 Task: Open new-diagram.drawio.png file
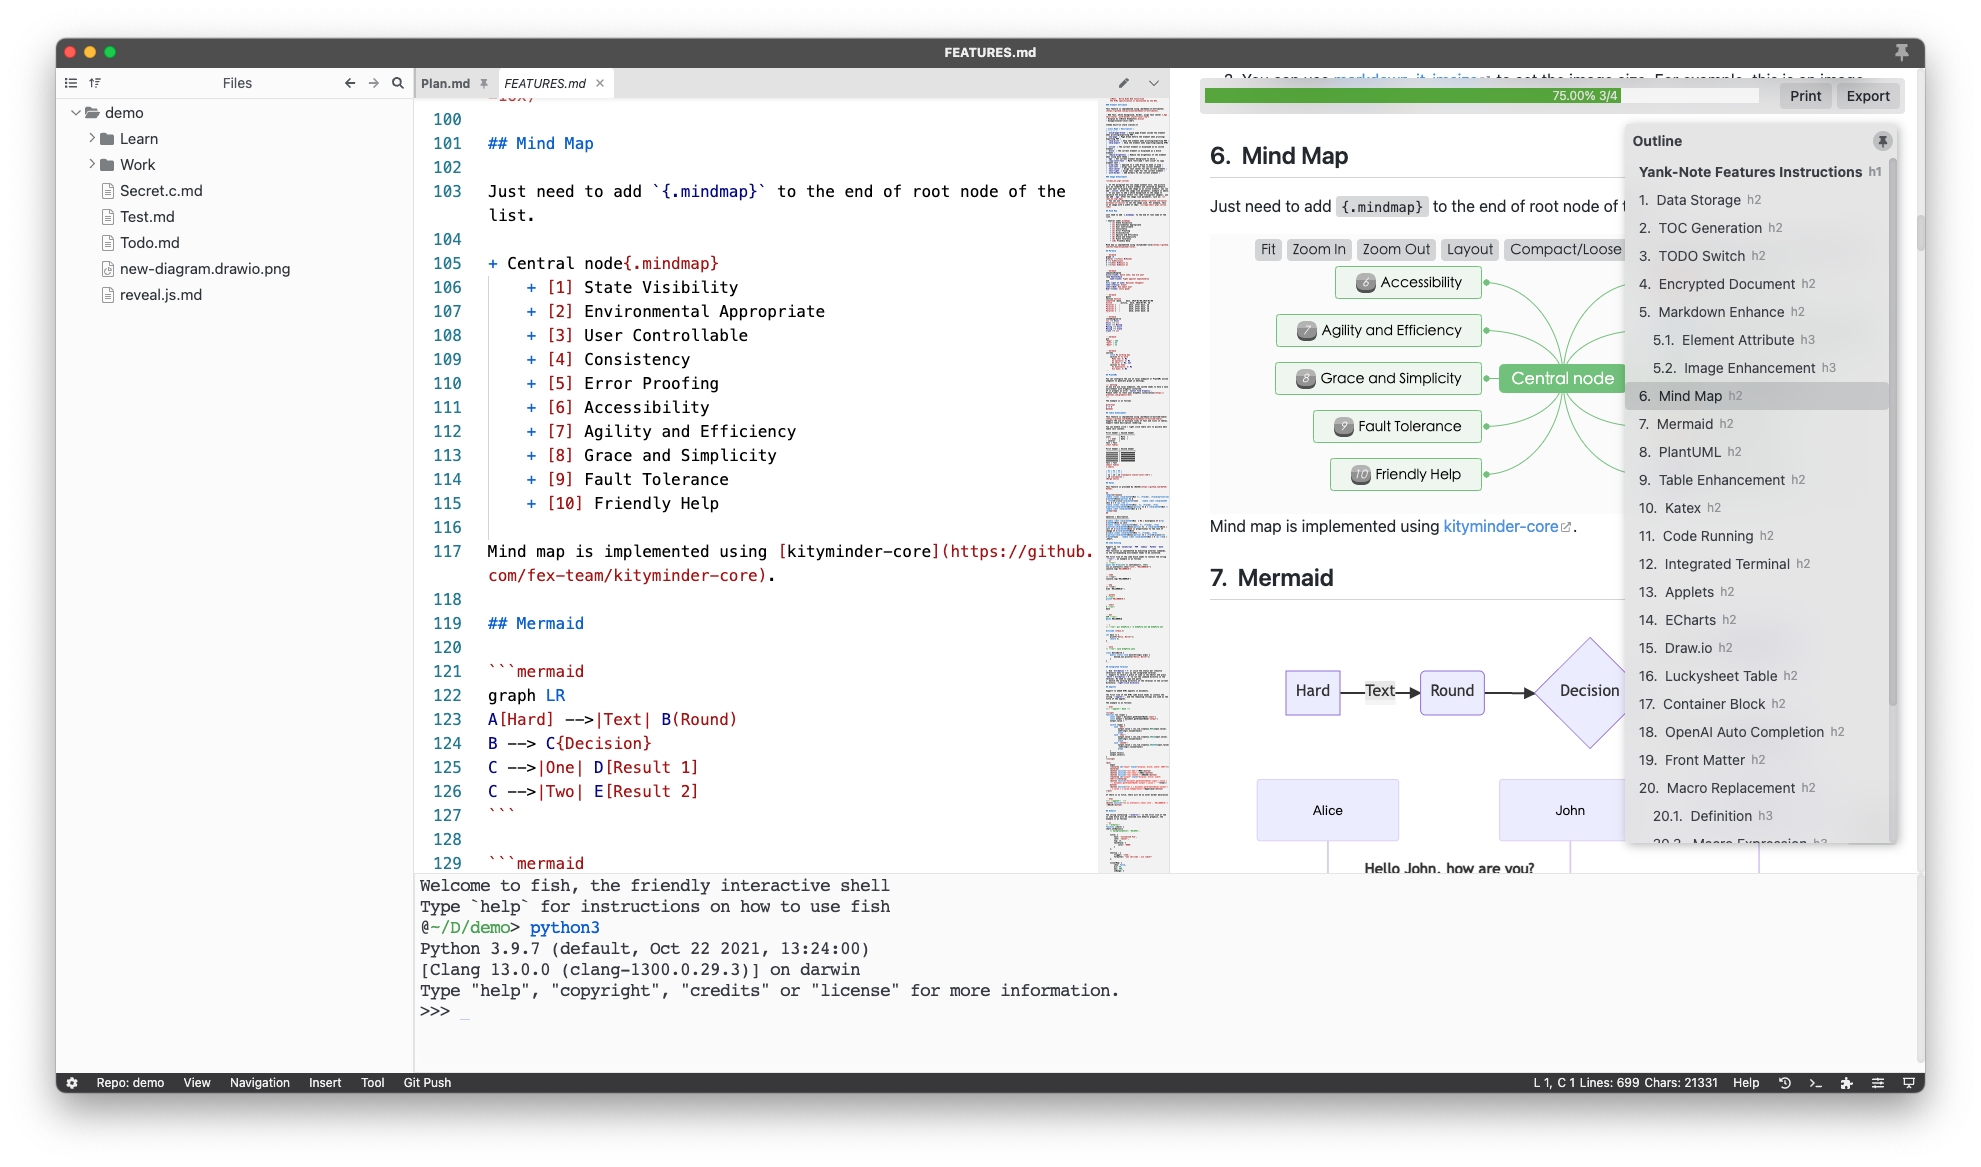205,268
